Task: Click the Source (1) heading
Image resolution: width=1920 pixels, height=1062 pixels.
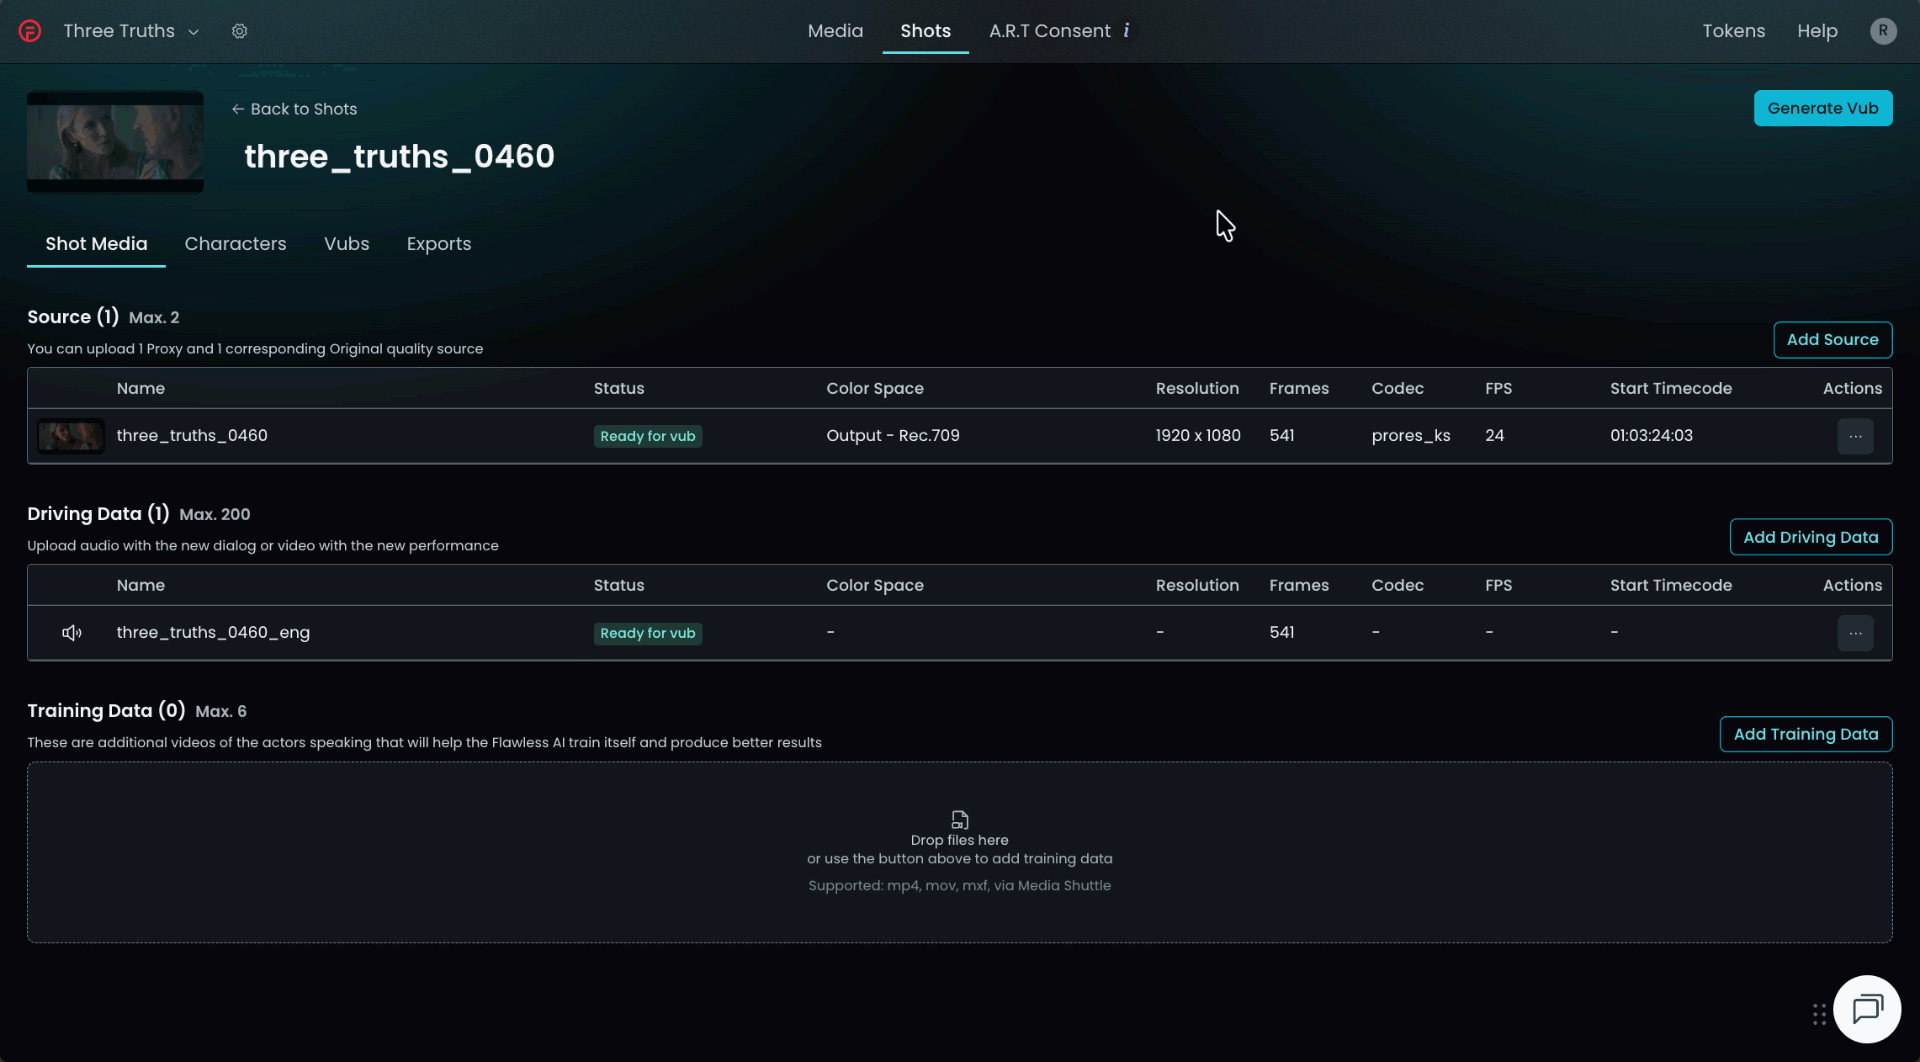Action: click(73, 317)
